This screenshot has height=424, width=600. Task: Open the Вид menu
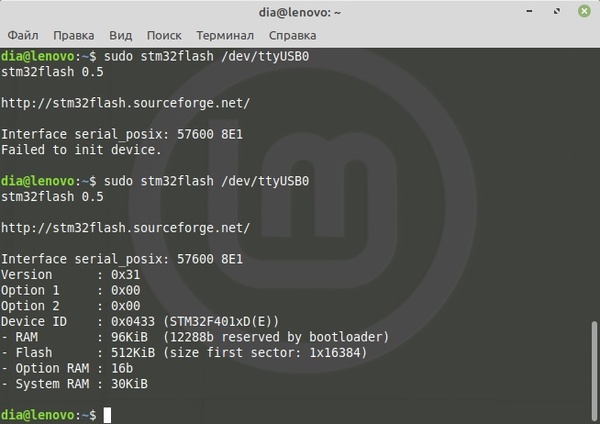pyautogui.click(x=119, y=34)
